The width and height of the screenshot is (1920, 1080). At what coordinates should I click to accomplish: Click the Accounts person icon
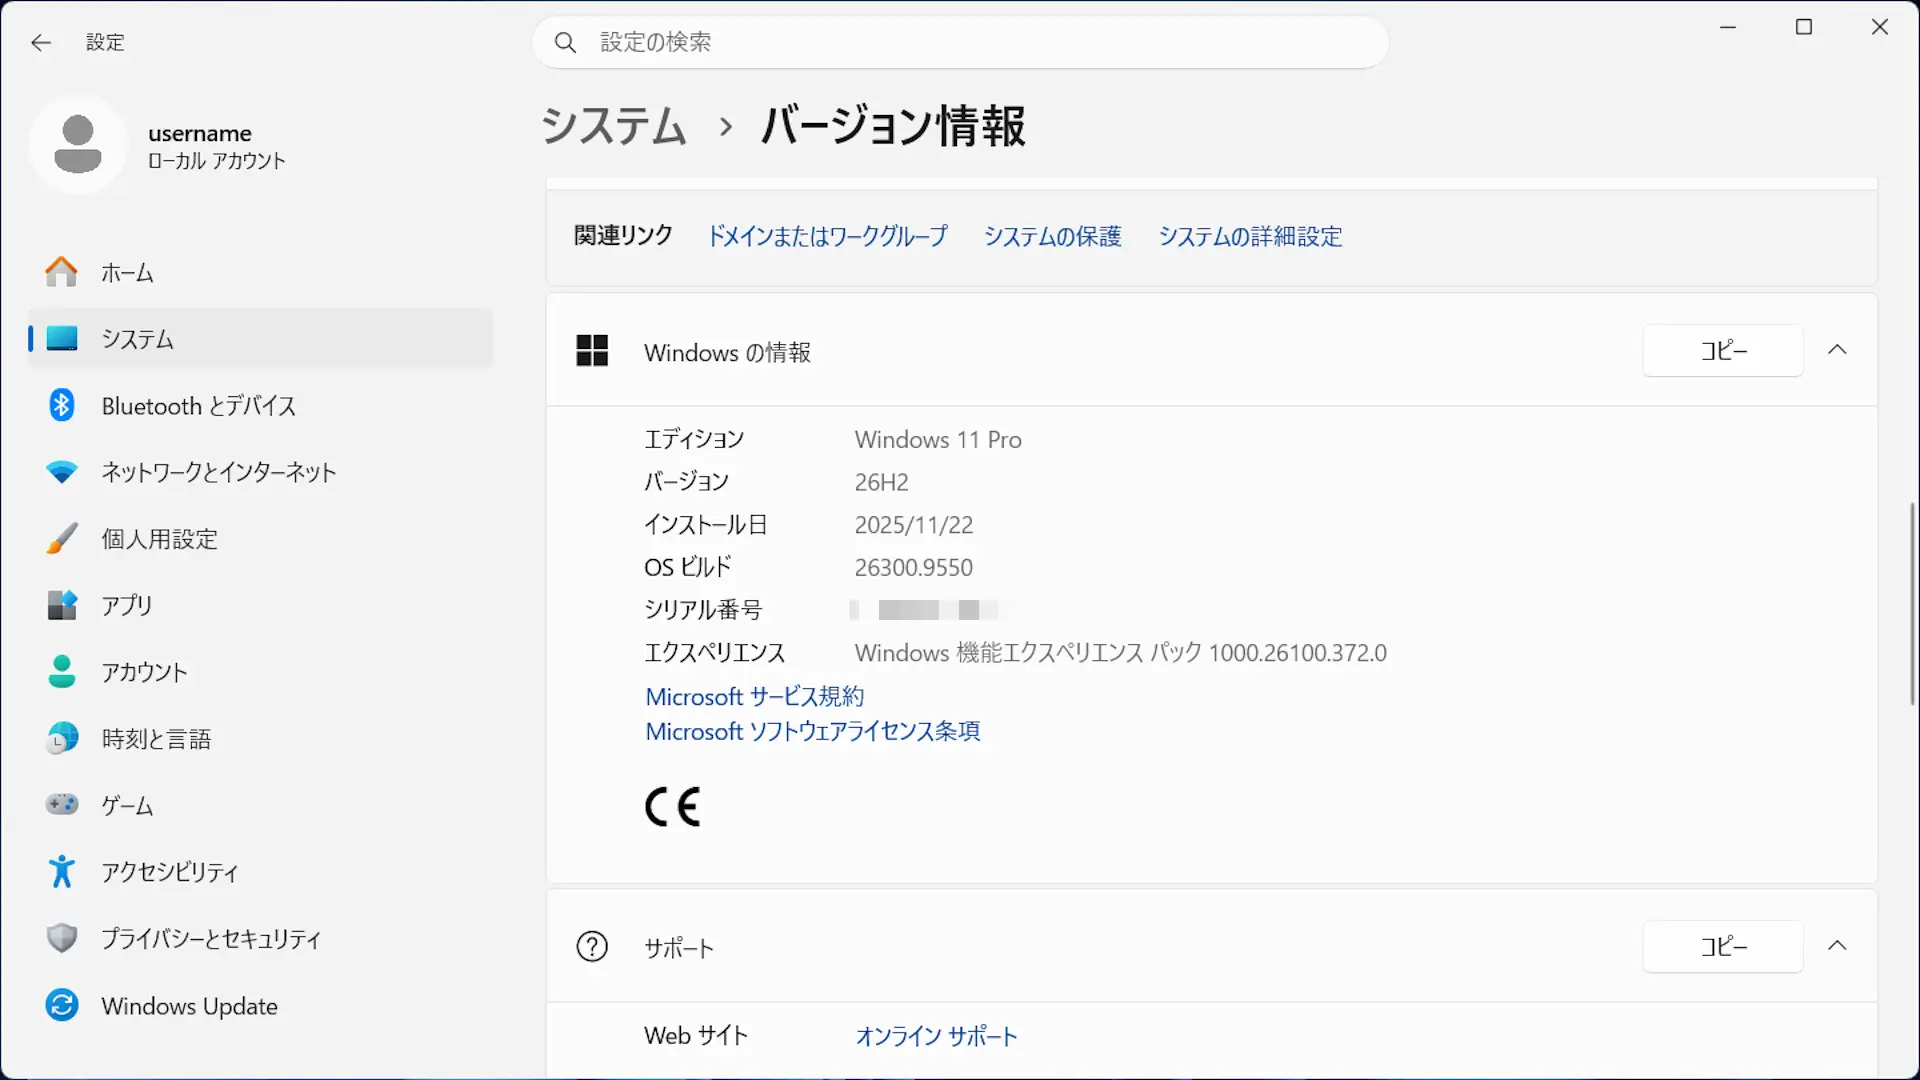(x=61, y=672)
